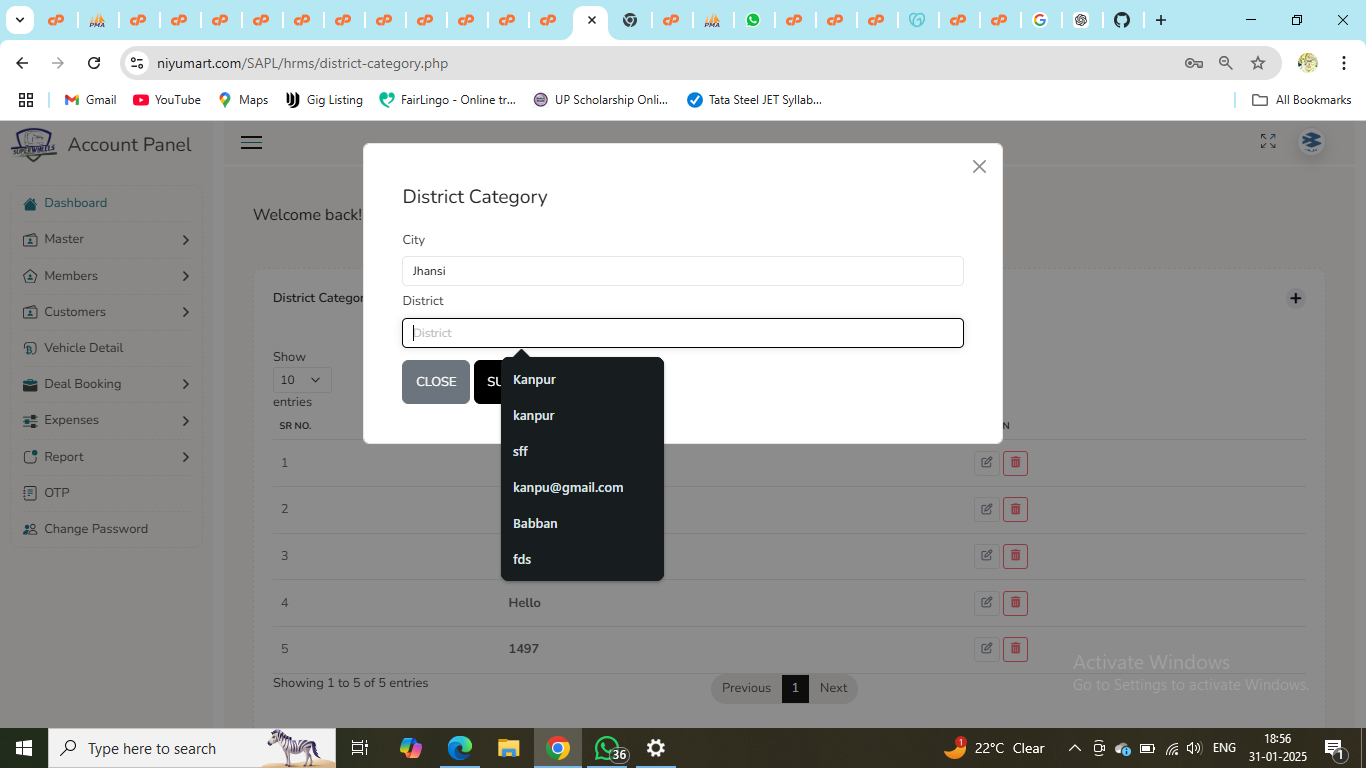The height and width of the screenshot is (768, 1366).
Task: Click the District input field
Action: (682, 333)
